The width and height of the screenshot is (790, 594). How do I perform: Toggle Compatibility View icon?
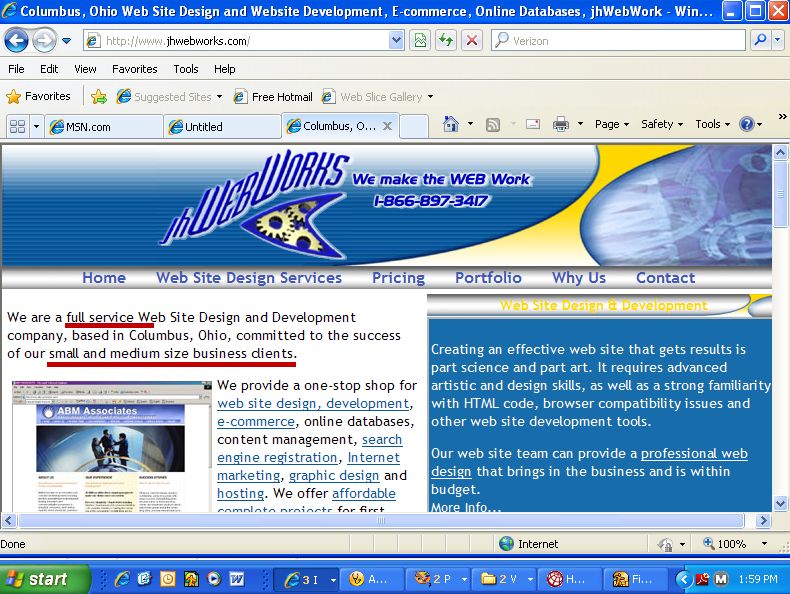coord(420,40)
